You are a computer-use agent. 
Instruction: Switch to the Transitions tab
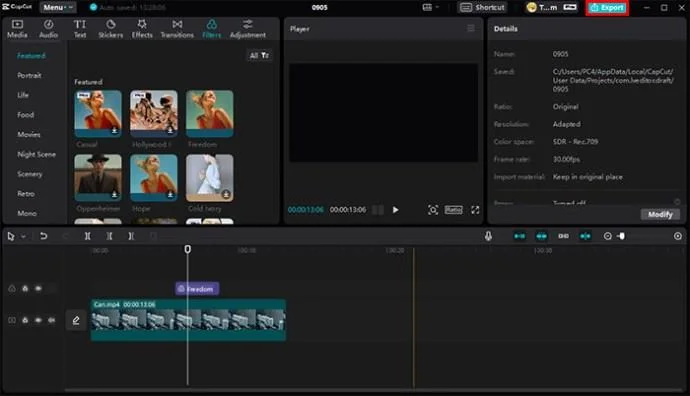click(x=177, y=29)
